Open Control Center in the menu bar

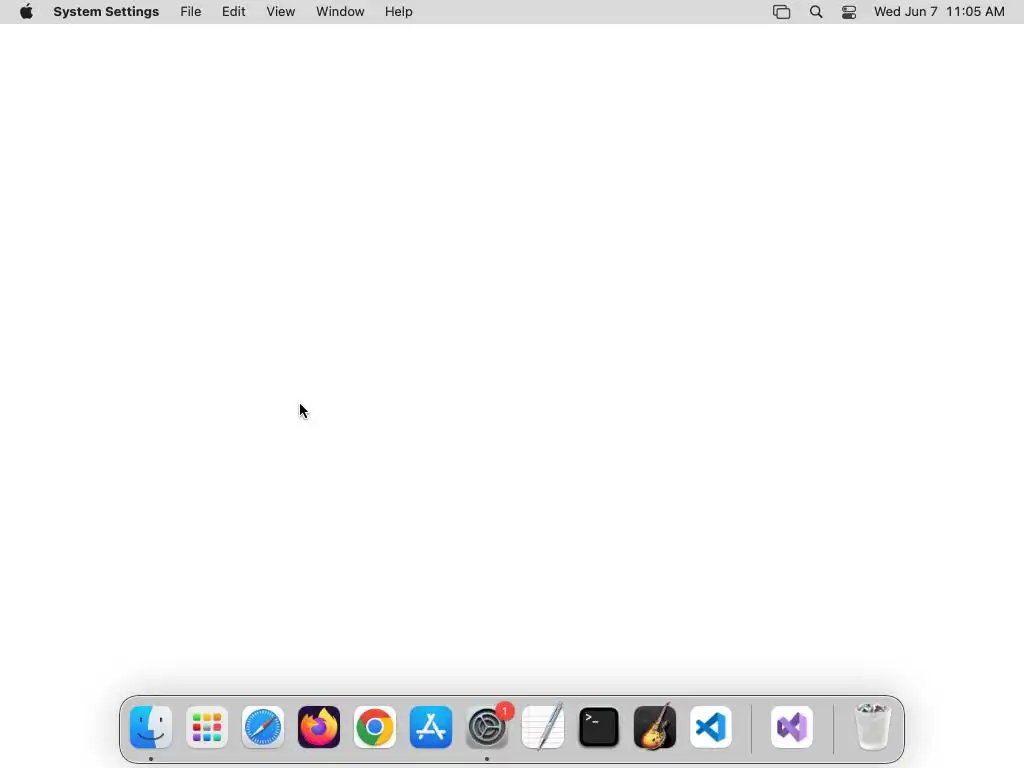click(x=849, y=12)
